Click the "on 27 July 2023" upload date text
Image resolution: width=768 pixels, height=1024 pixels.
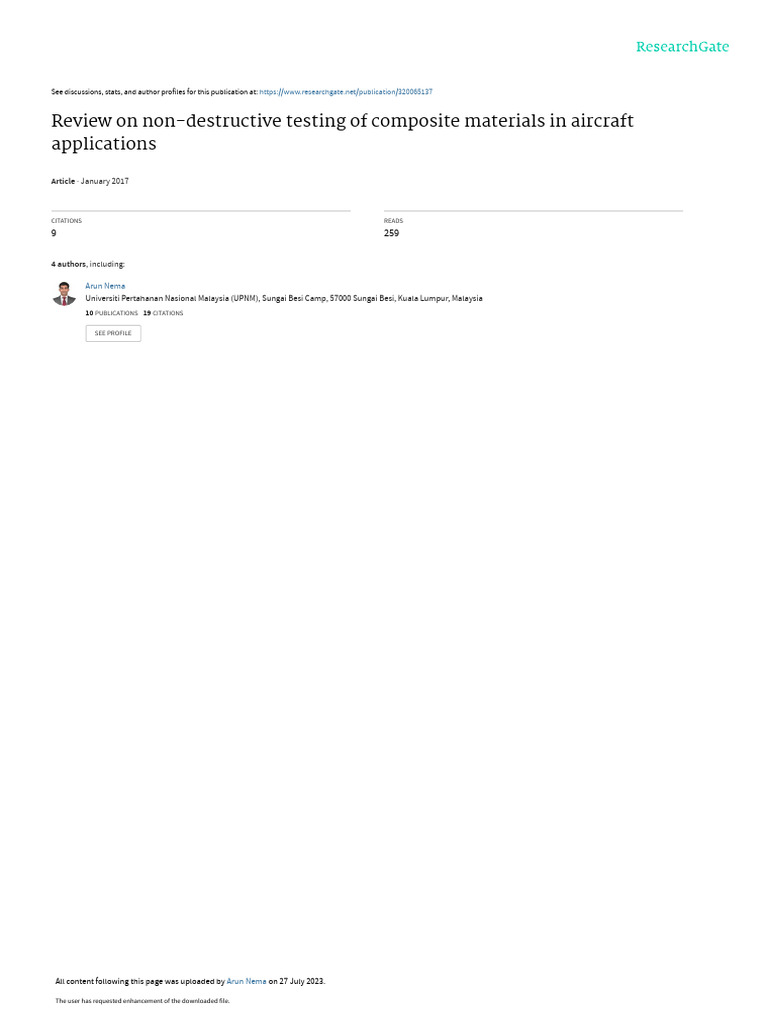click(x=296, y=981)
